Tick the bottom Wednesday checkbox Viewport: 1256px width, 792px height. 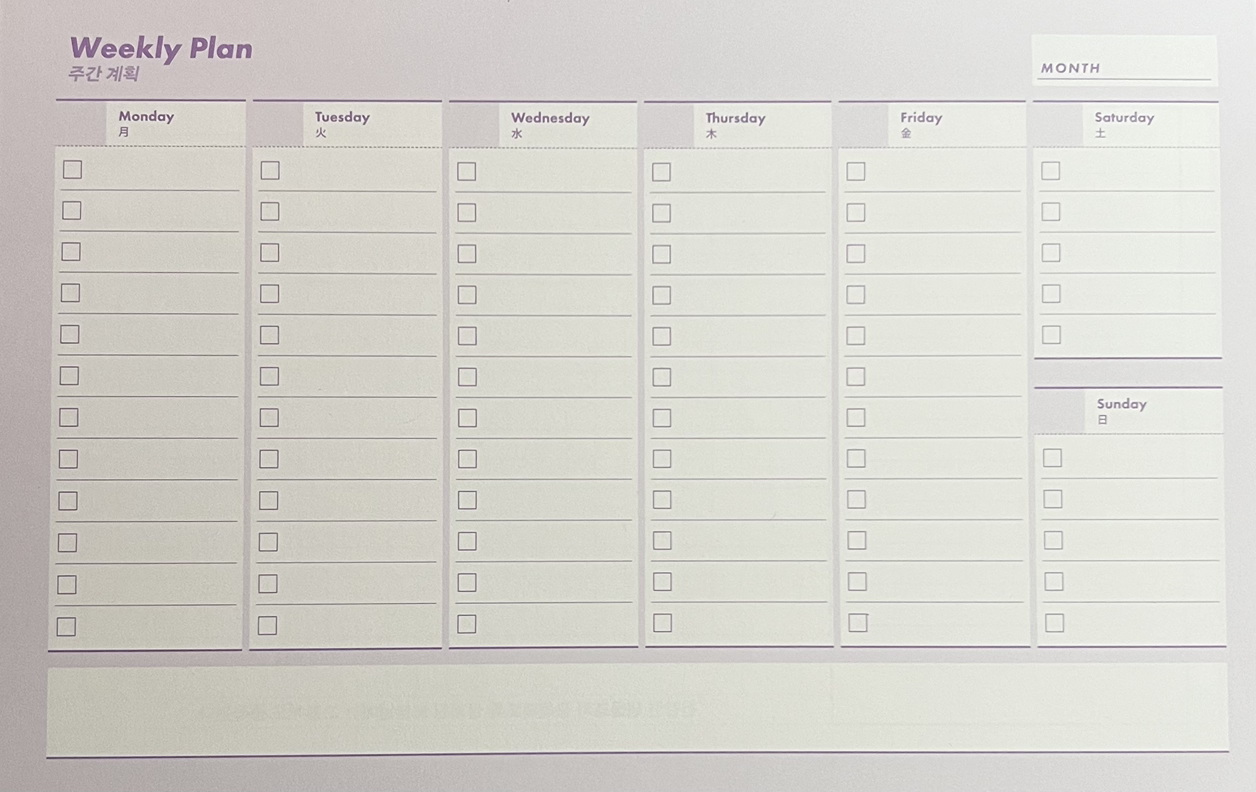(467, 624)
